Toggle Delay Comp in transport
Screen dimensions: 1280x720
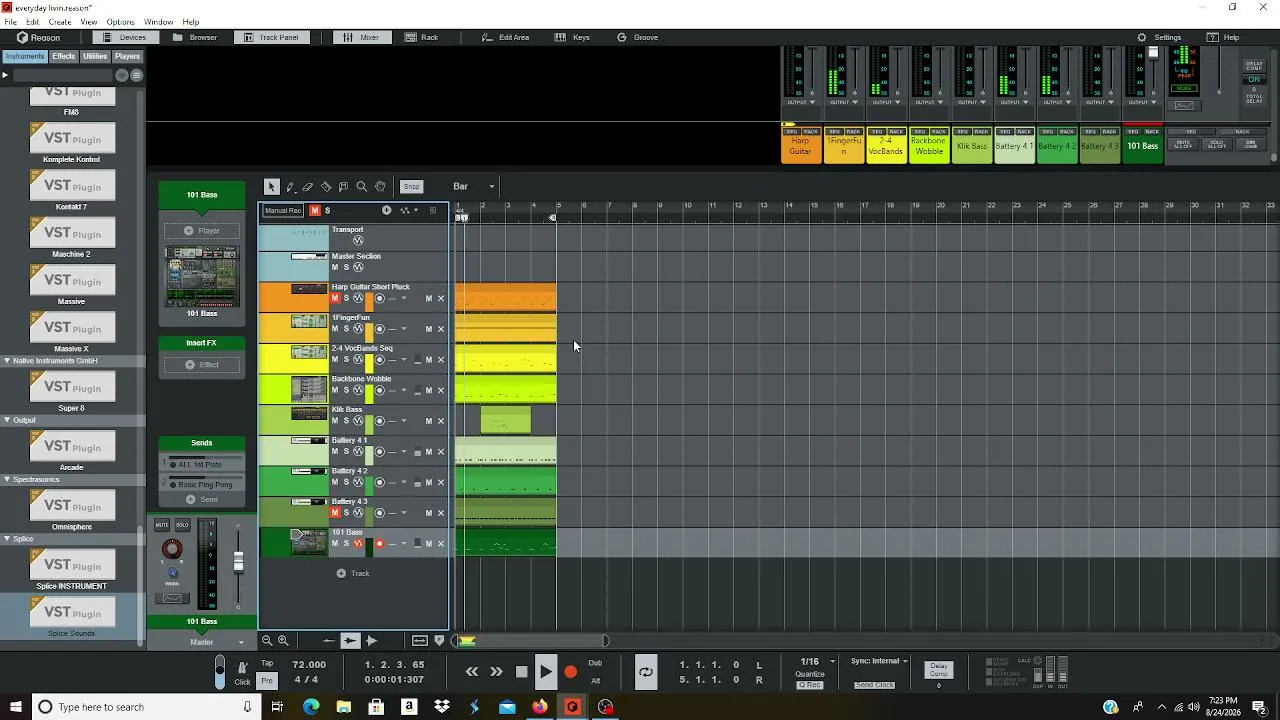[938, 670]
